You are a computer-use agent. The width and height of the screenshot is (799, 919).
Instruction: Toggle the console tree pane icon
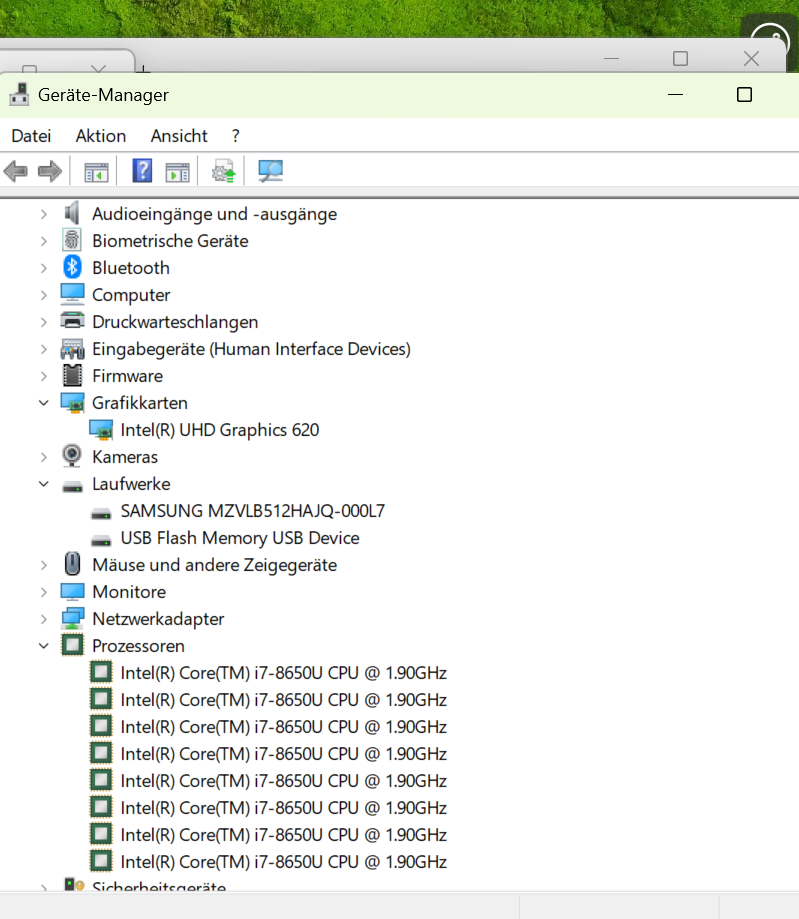click(x=96, y=172)
